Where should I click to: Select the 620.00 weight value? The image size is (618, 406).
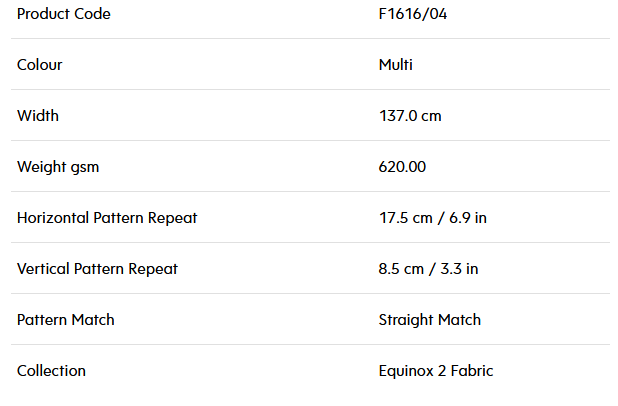[402, 167]
